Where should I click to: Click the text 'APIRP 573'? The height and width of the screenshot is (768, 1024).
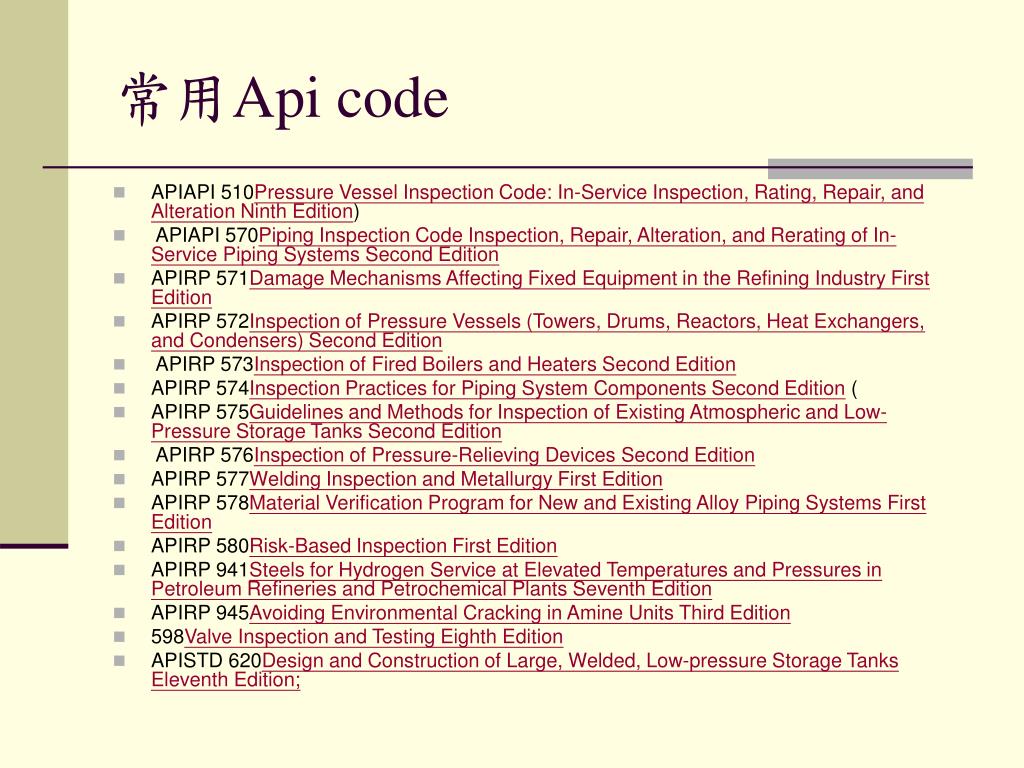click(x=204, y=364)
